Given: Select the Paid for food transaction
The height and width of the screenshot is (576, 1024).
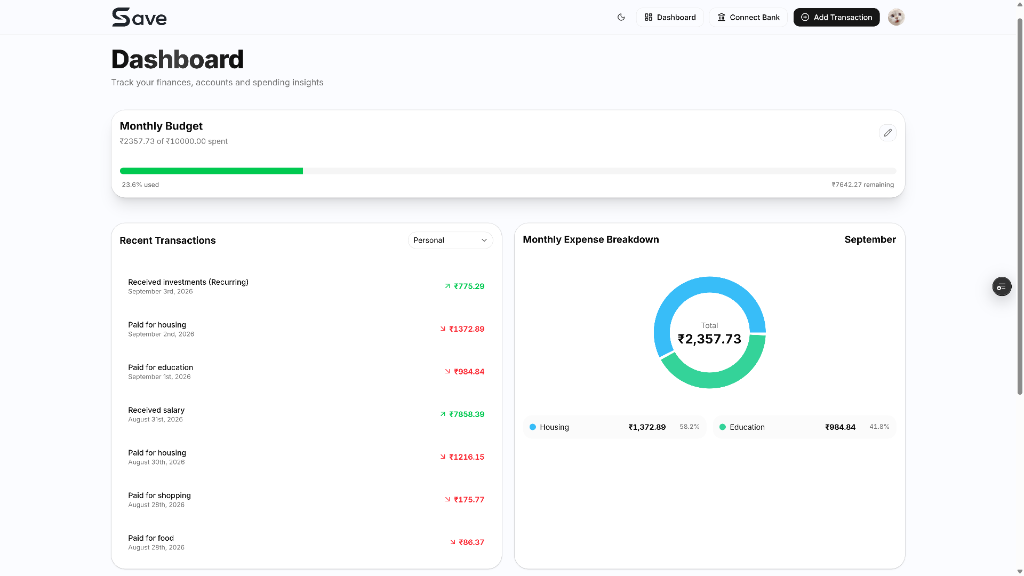Looking at the screenshot, I should 306,542.
